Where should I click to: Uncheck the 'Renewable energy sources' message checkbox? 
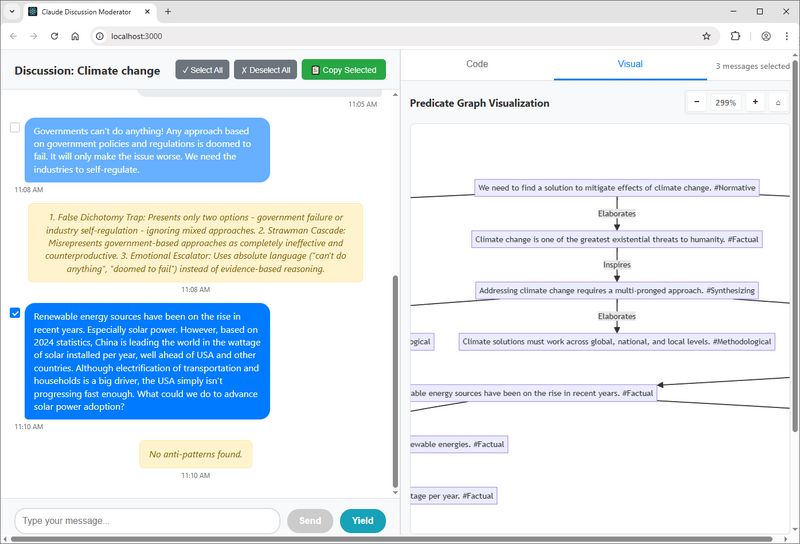coord(15,313)
